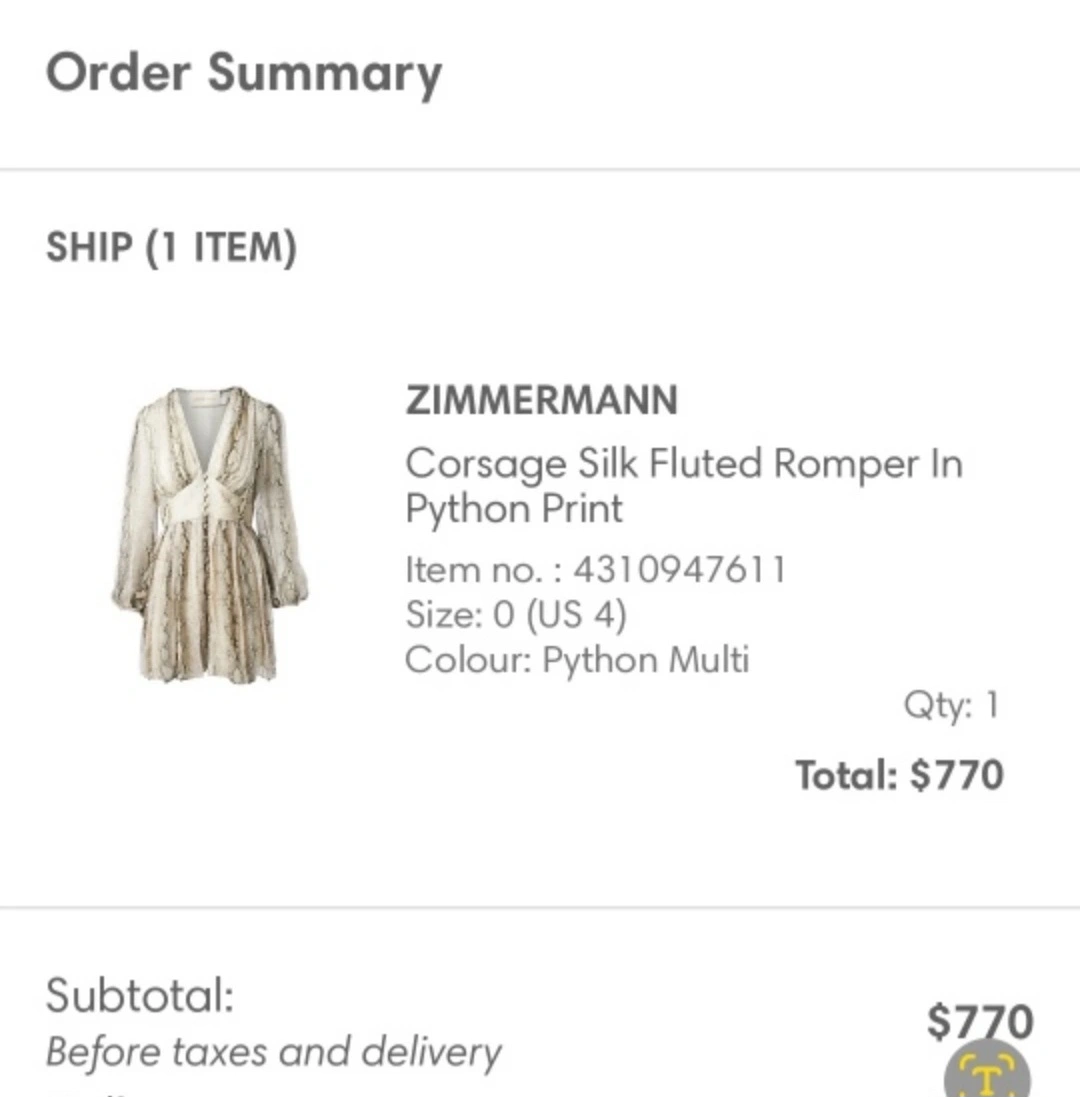This screenshot has width=1080, height=1097.
Task: Click the Size: 0 (US 4) line
Action: pyautogui.click(x=515, y=614)
